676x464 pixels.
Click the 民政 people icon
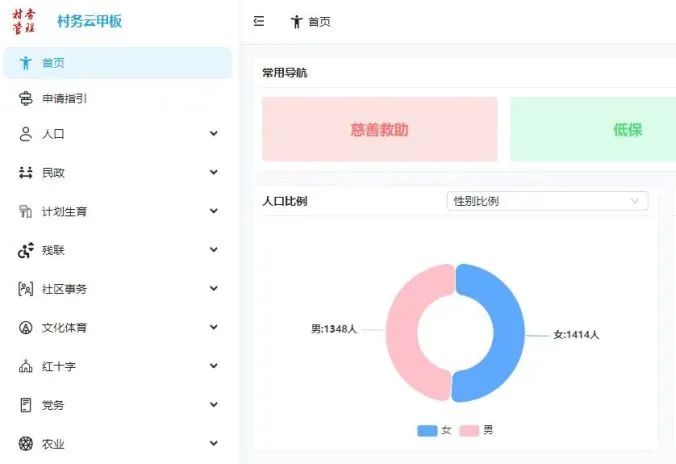click(26, 172)
